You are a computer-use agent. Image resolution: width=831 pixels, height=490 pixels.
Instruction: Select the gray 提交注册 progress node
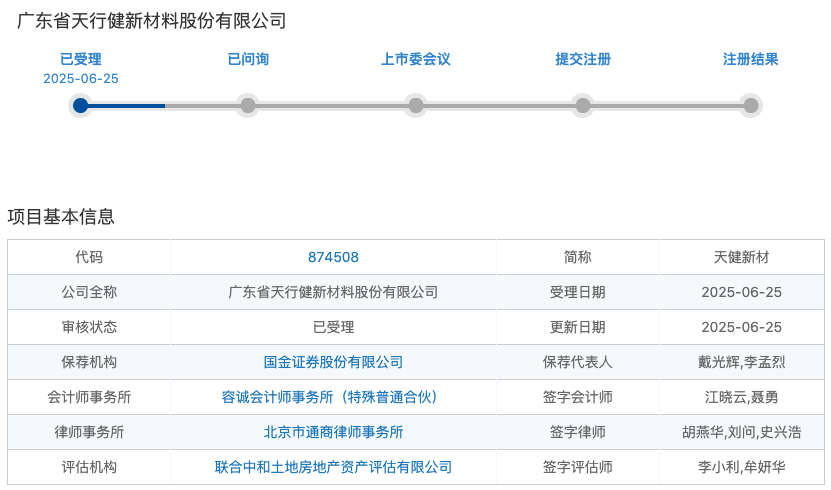(583, 105)
